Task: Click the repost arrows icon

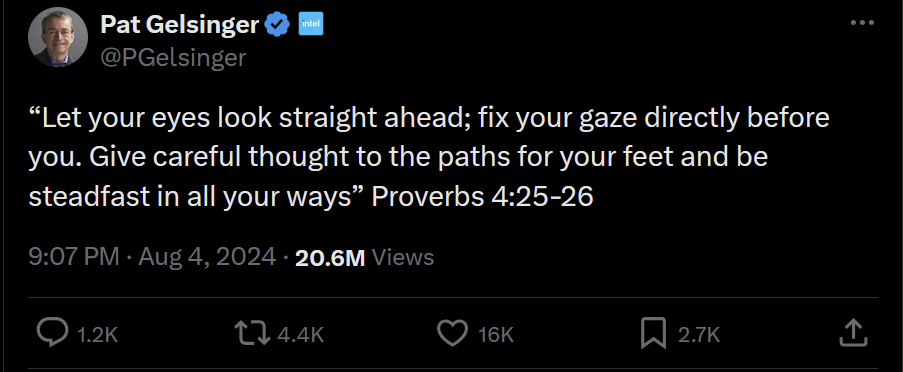Action: 252,333
